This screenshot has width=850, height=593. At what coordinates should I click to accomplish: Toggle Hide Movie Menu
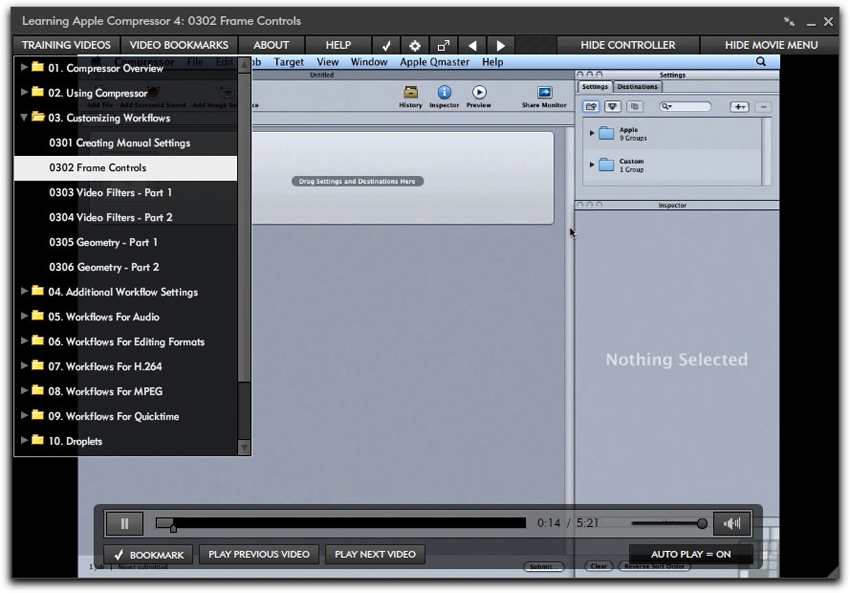pos(771,46)
